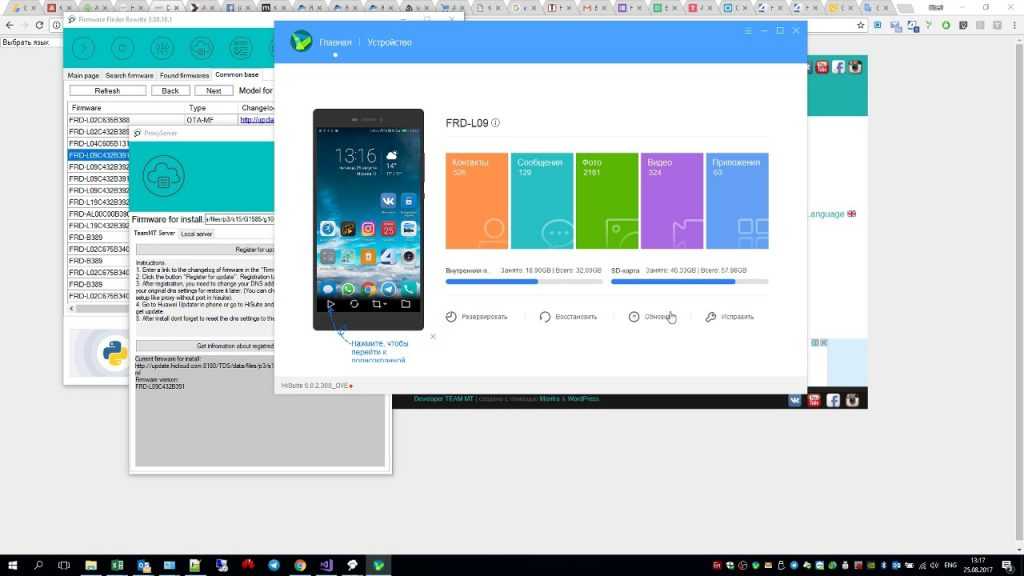The image size is (1024, 576).
Task: Click the Backup (Резервировать) icon button
Action: (477, 317)
